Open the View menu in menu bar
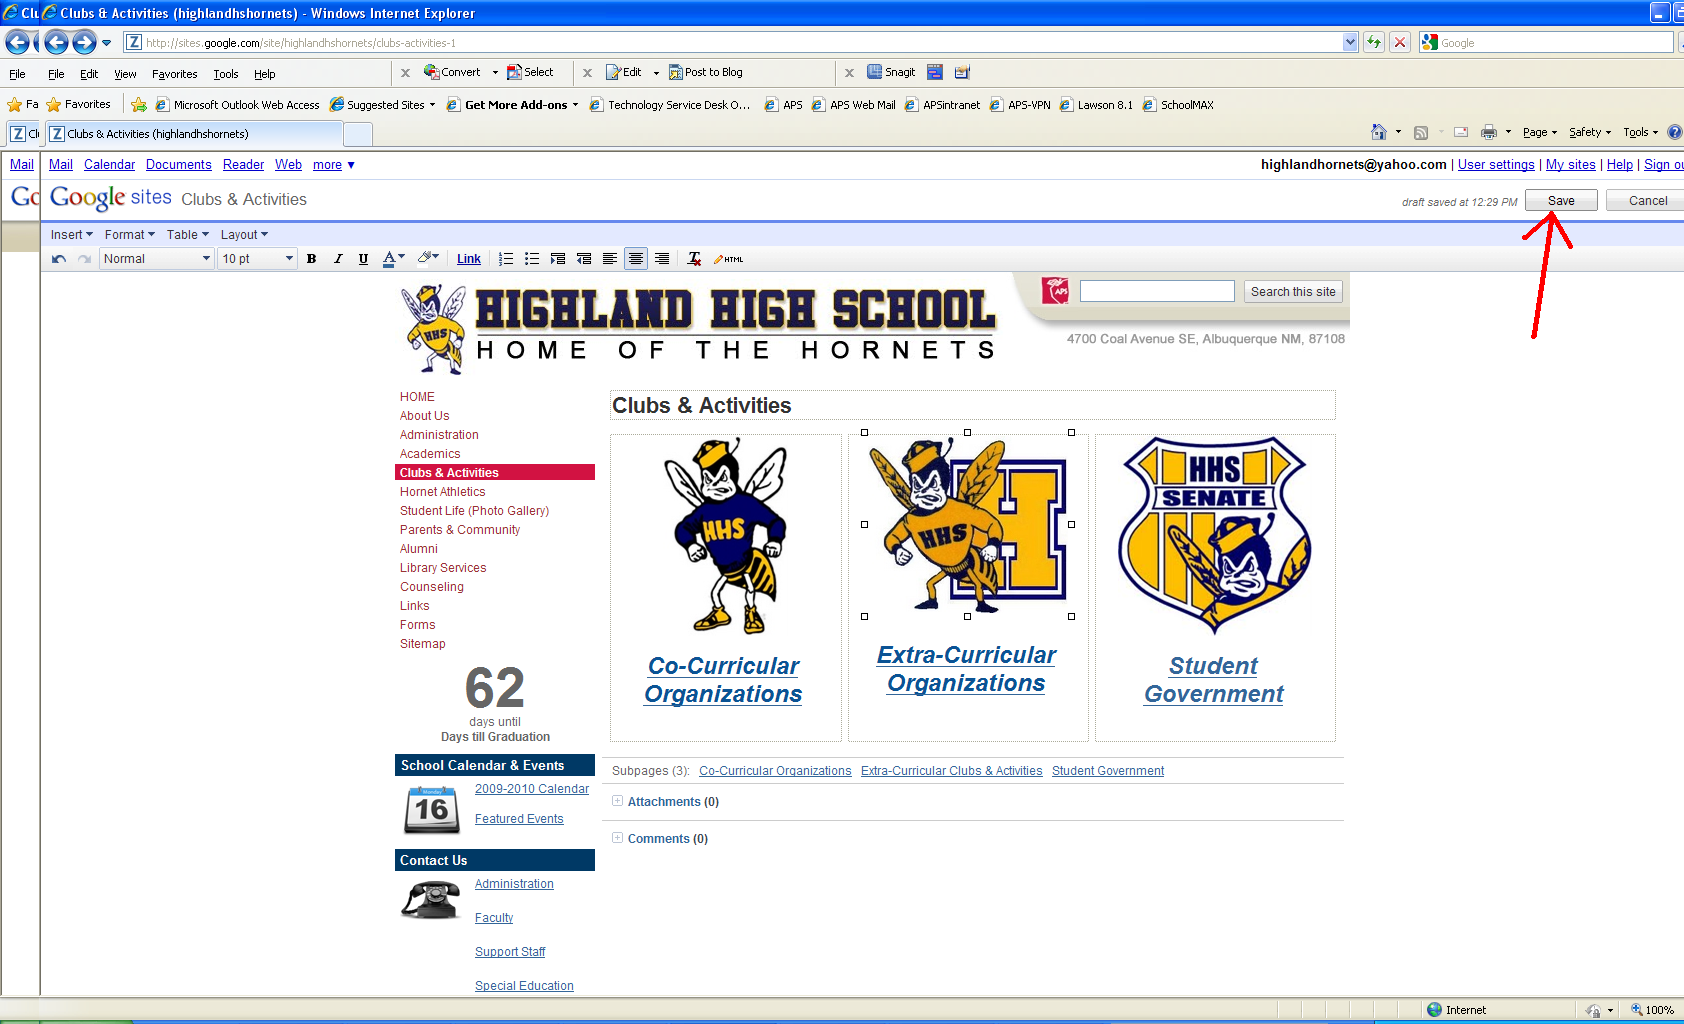1684x1024 pixels. tap(125, 74)
